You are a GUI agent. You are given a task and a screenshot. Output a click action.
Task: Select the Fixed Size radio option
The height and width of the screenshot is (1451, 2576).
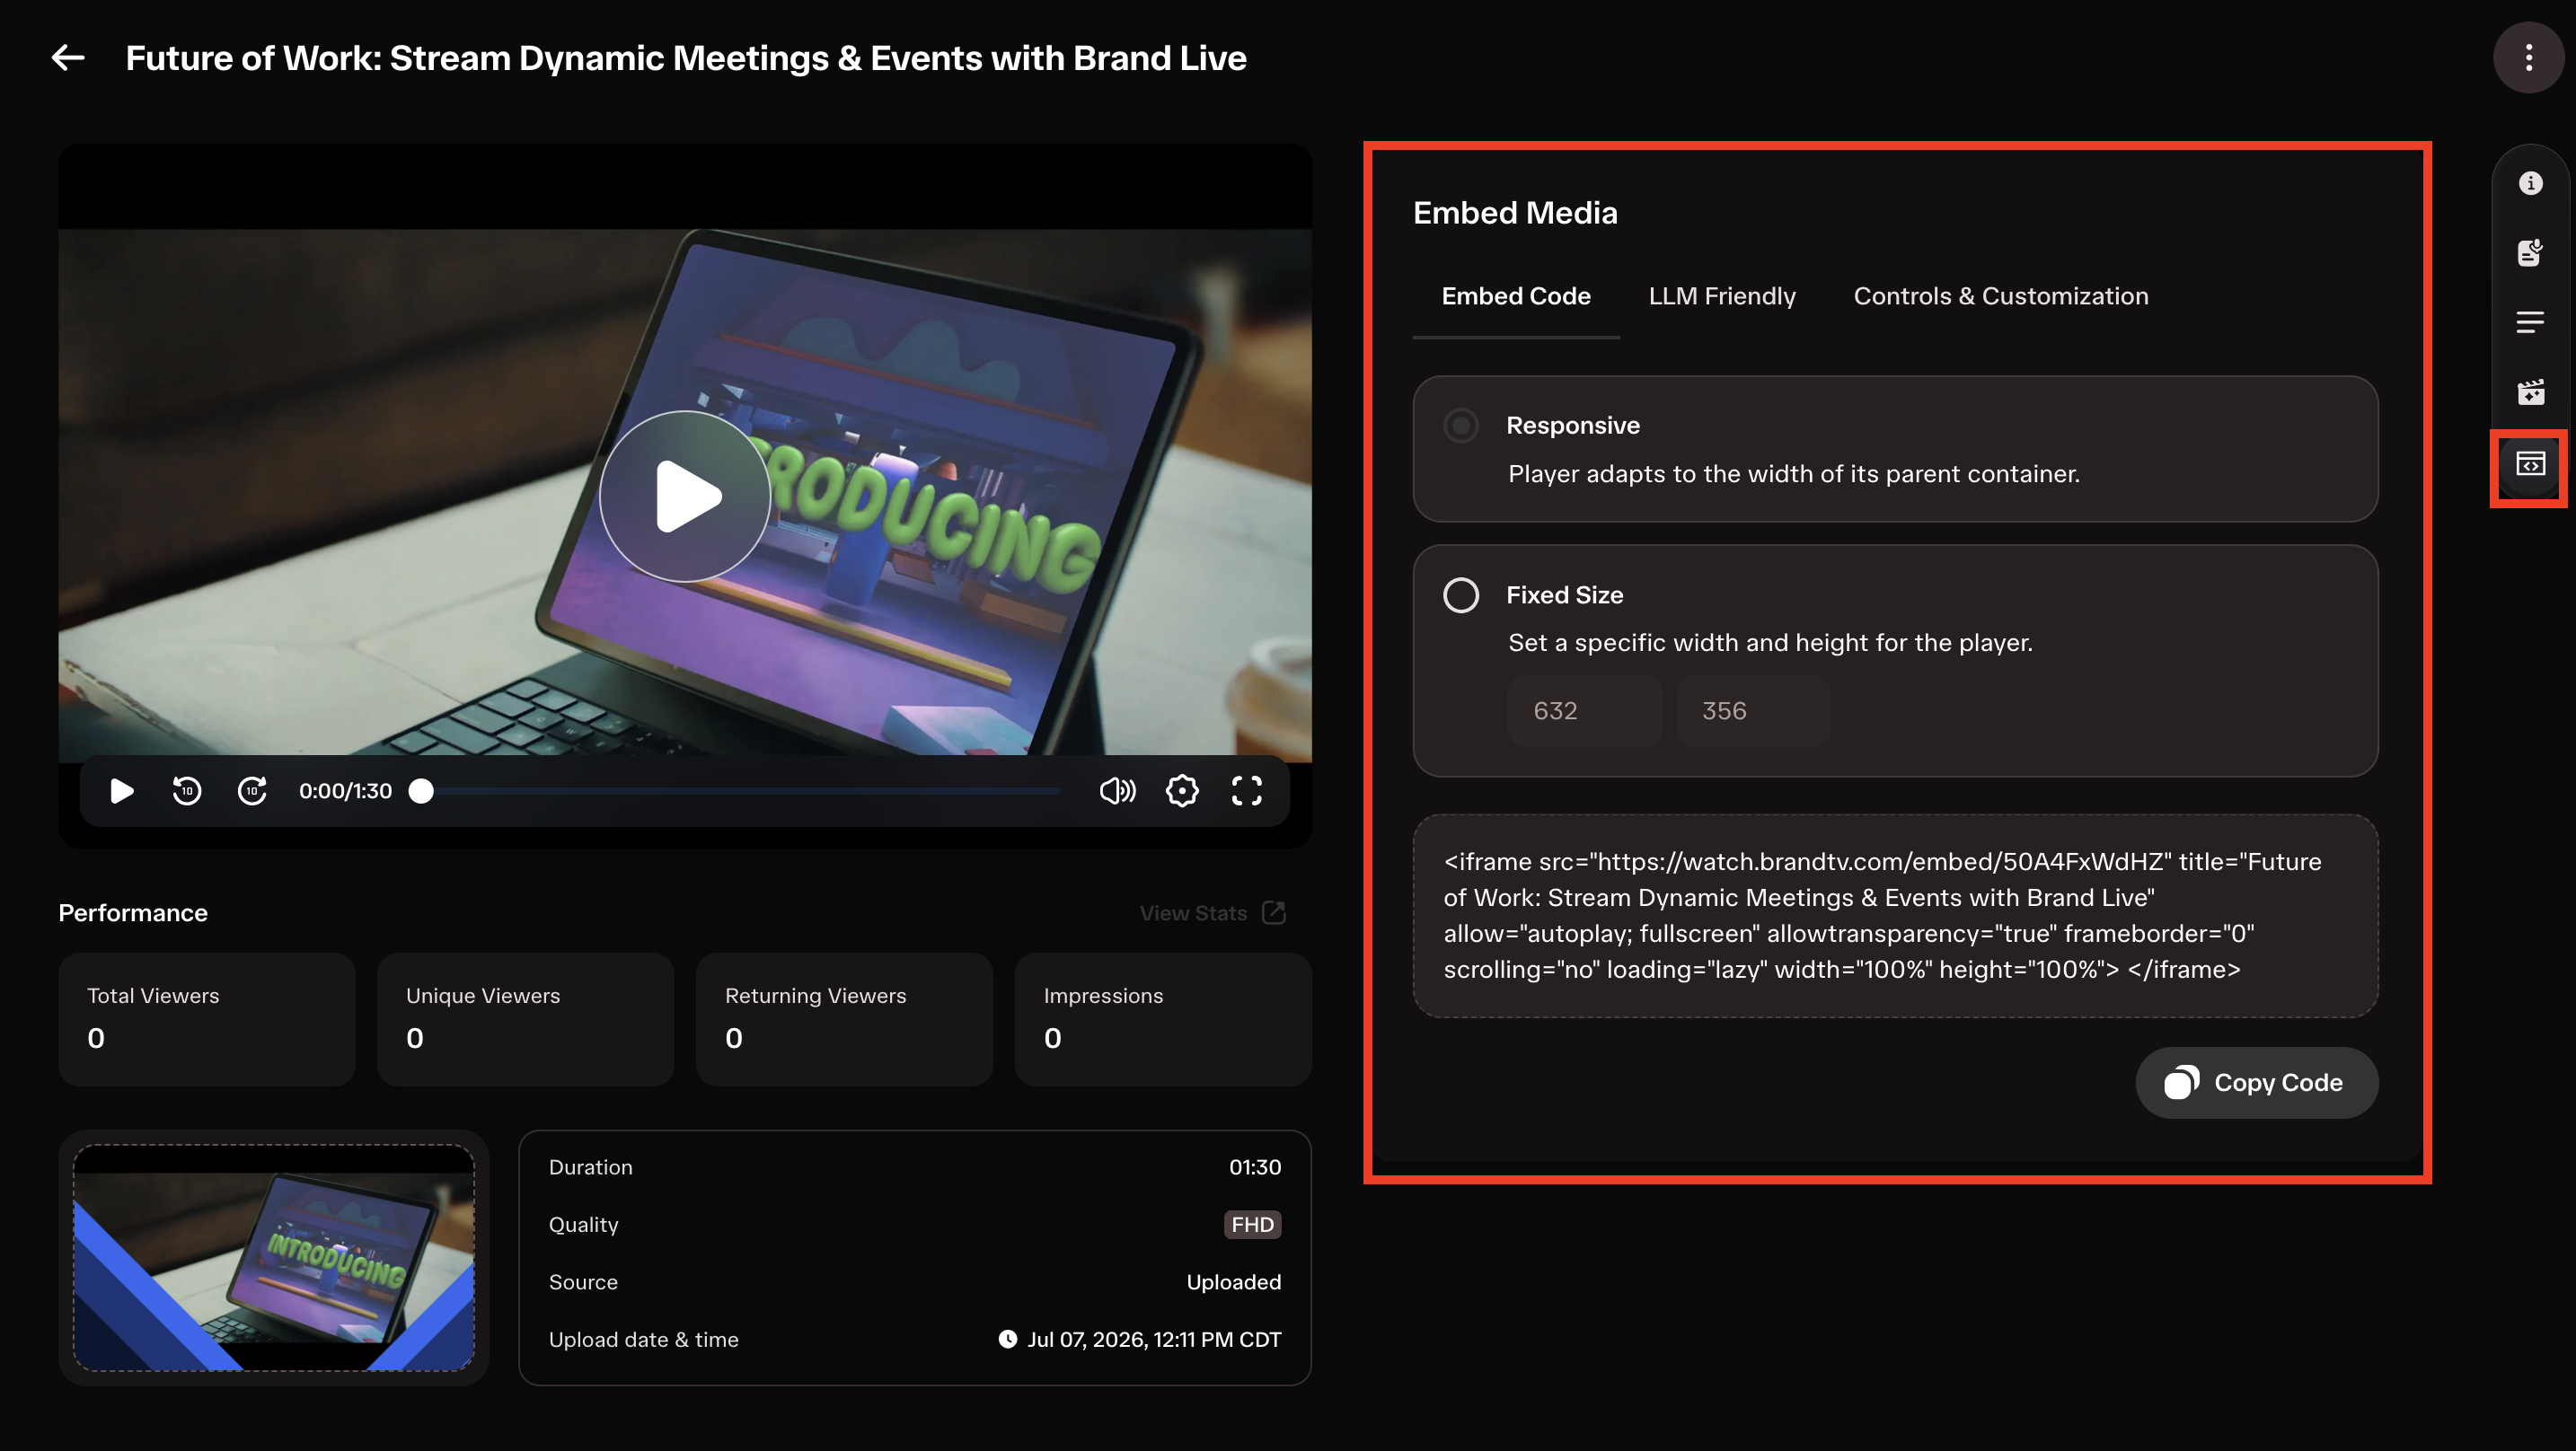pyautogui.click(x=1460, y=595)
